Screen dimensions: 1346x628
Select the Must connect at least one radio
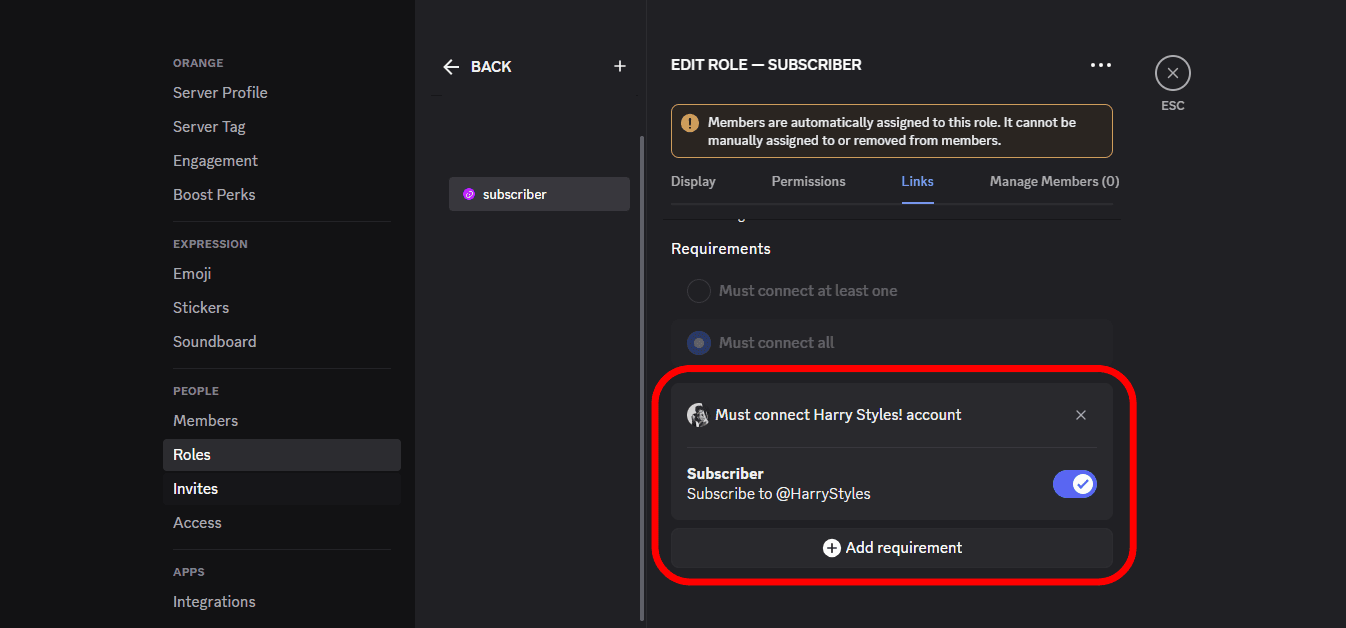click(x=699, y=291)
